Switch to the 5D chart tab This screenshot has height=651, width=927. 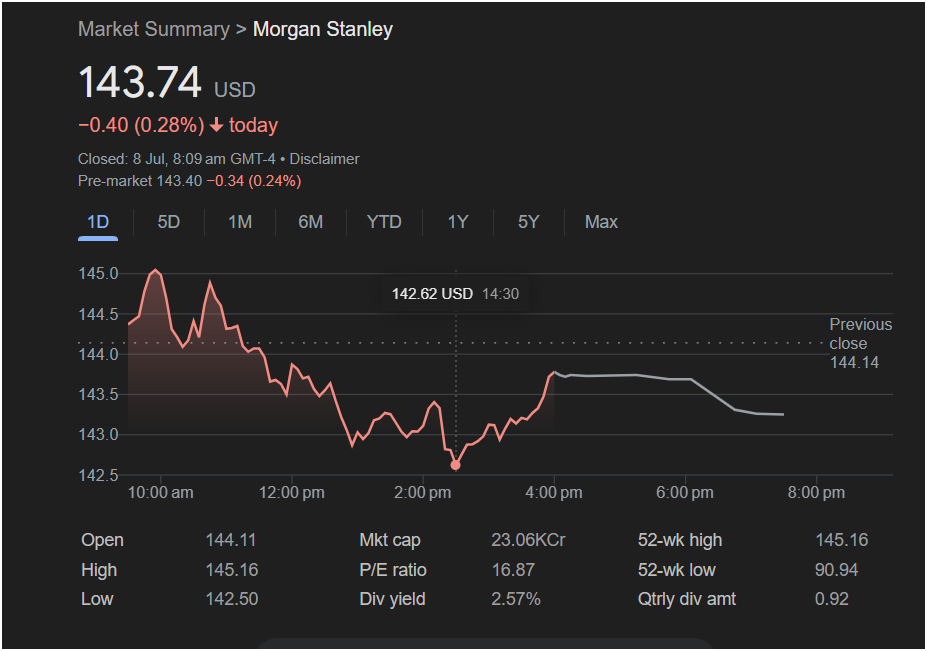[168, 222]
